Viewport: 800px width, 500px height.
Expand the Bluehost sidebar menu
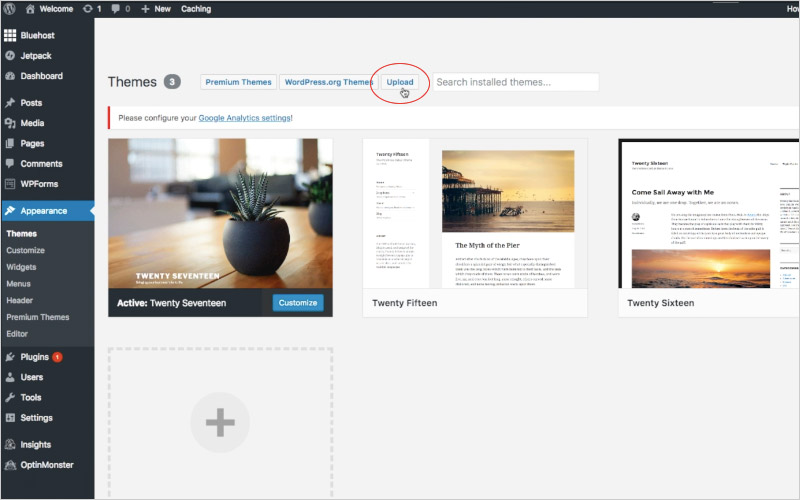[37, 35]
